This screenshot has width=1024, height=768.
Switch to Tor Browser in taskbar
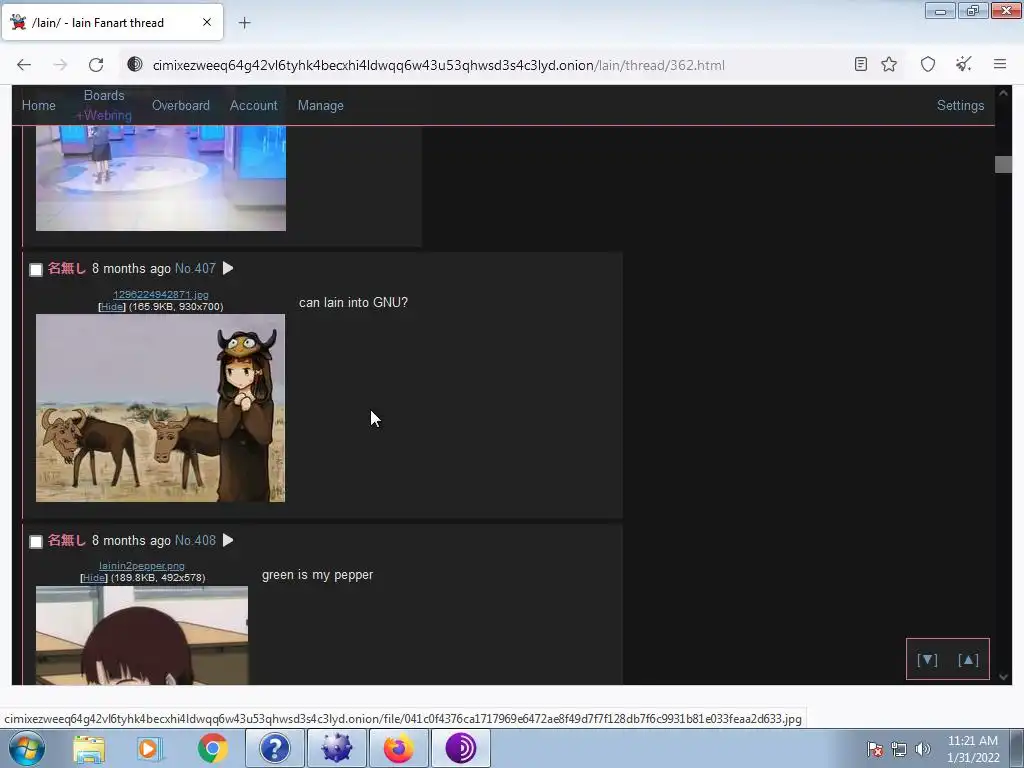[461, 748]
